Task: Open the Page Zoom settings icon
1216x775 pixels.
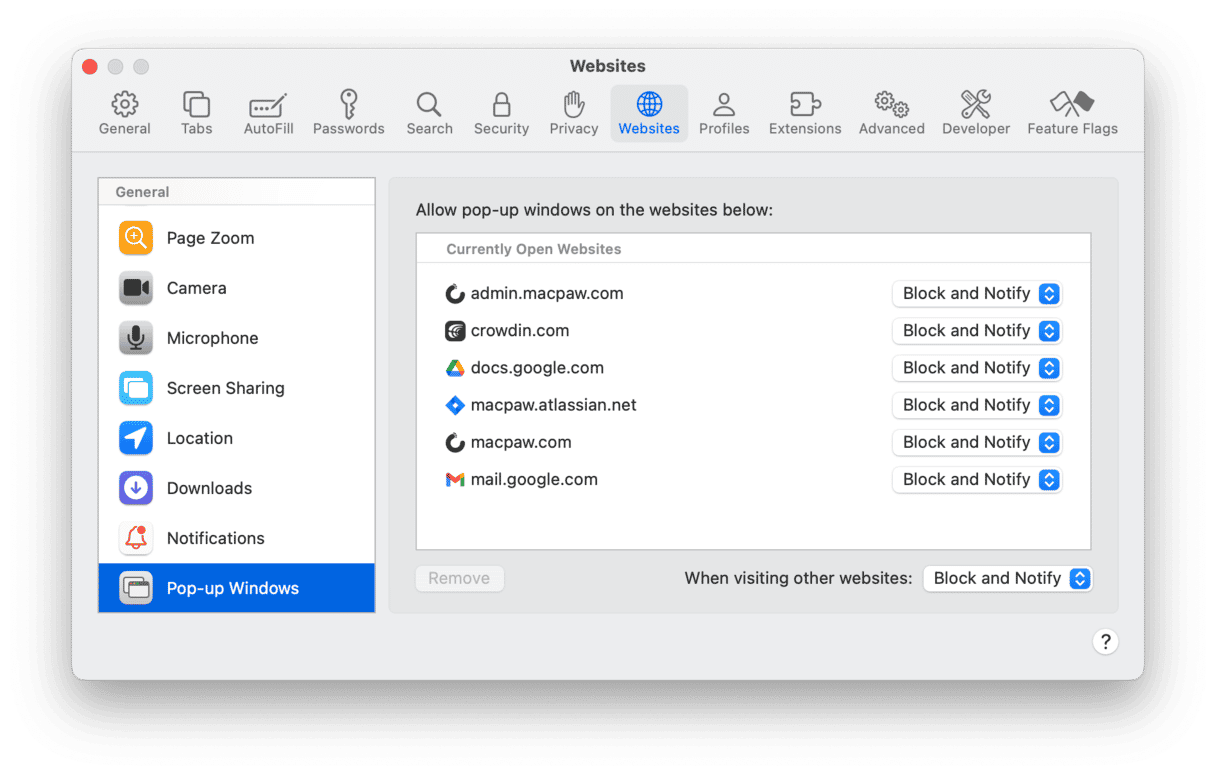Action: [x=136, y=238]
